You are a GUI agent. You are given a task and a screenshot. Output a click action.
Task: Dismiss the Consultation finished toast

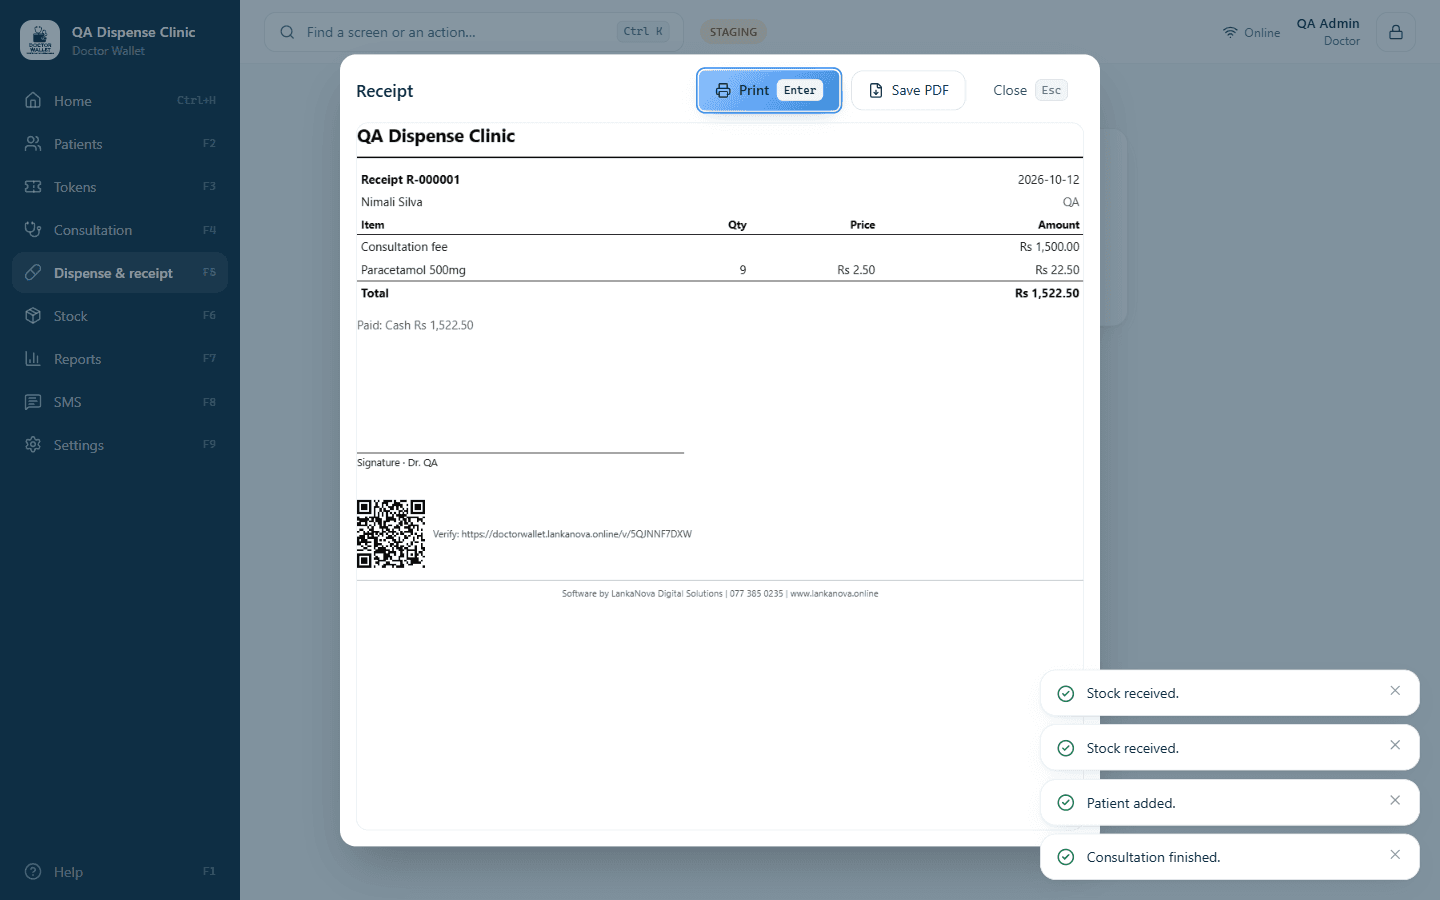coord(1395,855)
